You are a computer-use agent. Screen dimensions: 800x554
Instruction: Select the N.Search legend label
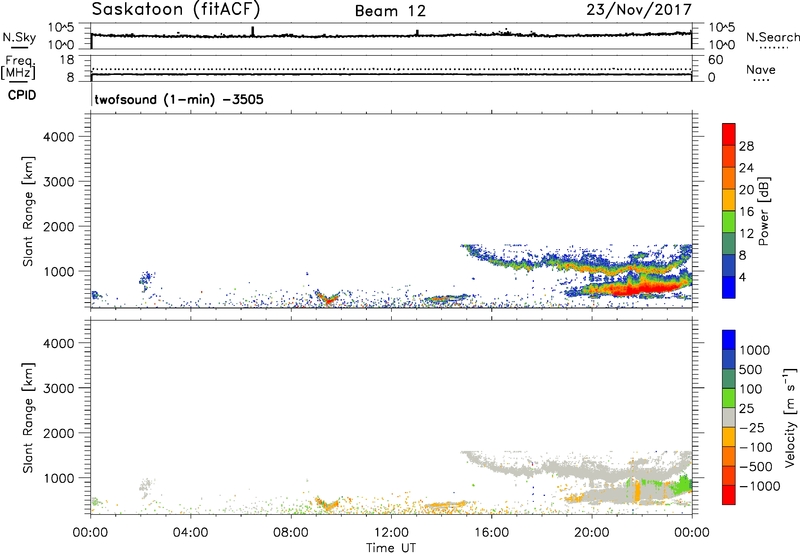tap(772, 37)
